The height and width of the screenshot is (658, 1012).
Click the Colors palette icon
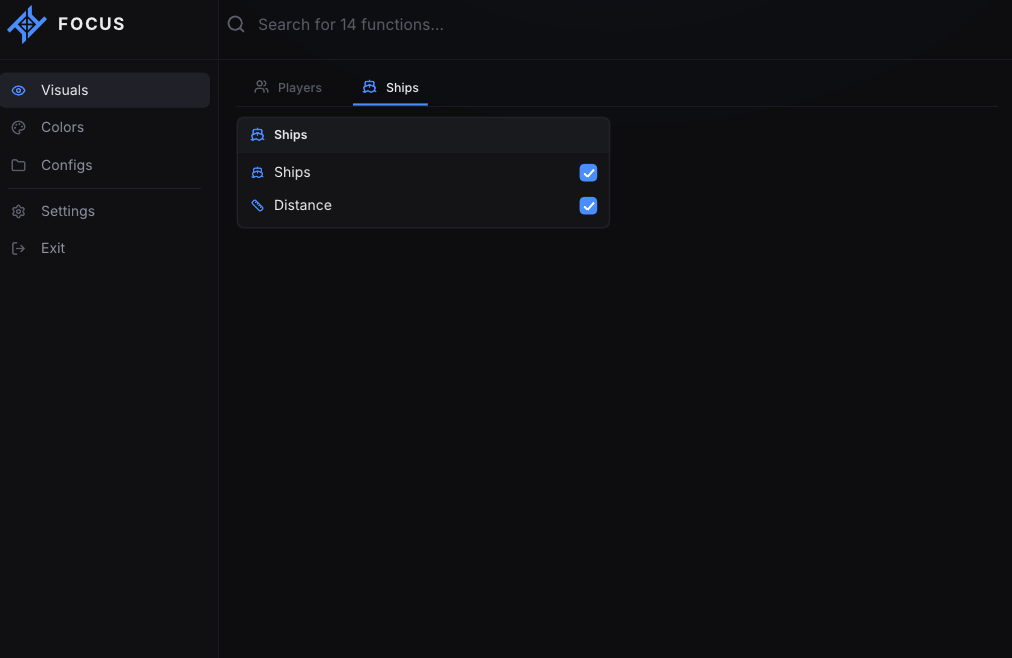(x=19, y=128)
